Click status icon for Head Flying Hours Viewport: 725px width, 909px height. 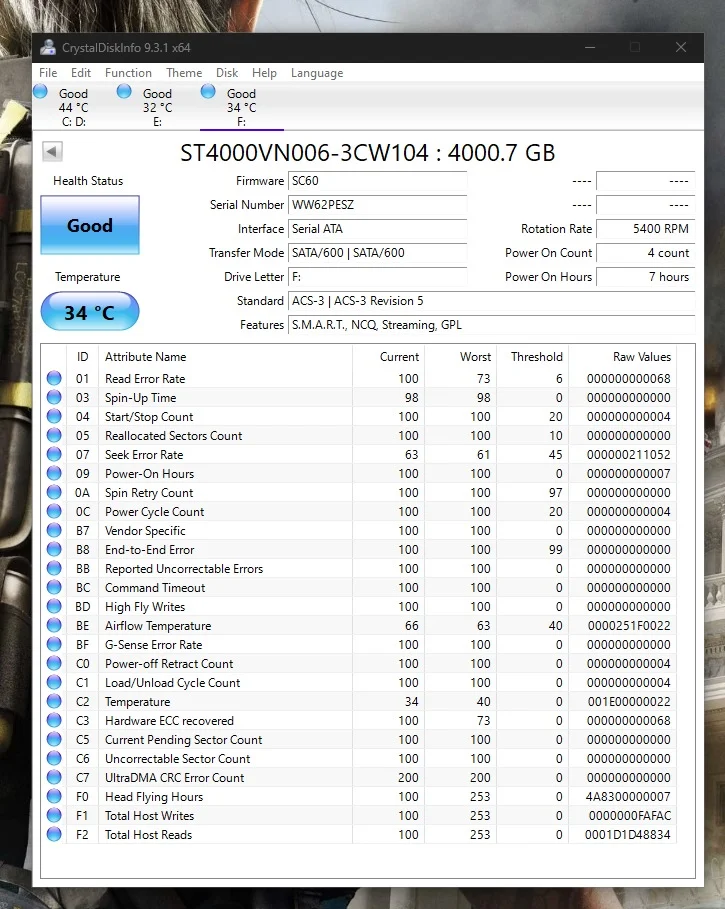coord(54,797)
